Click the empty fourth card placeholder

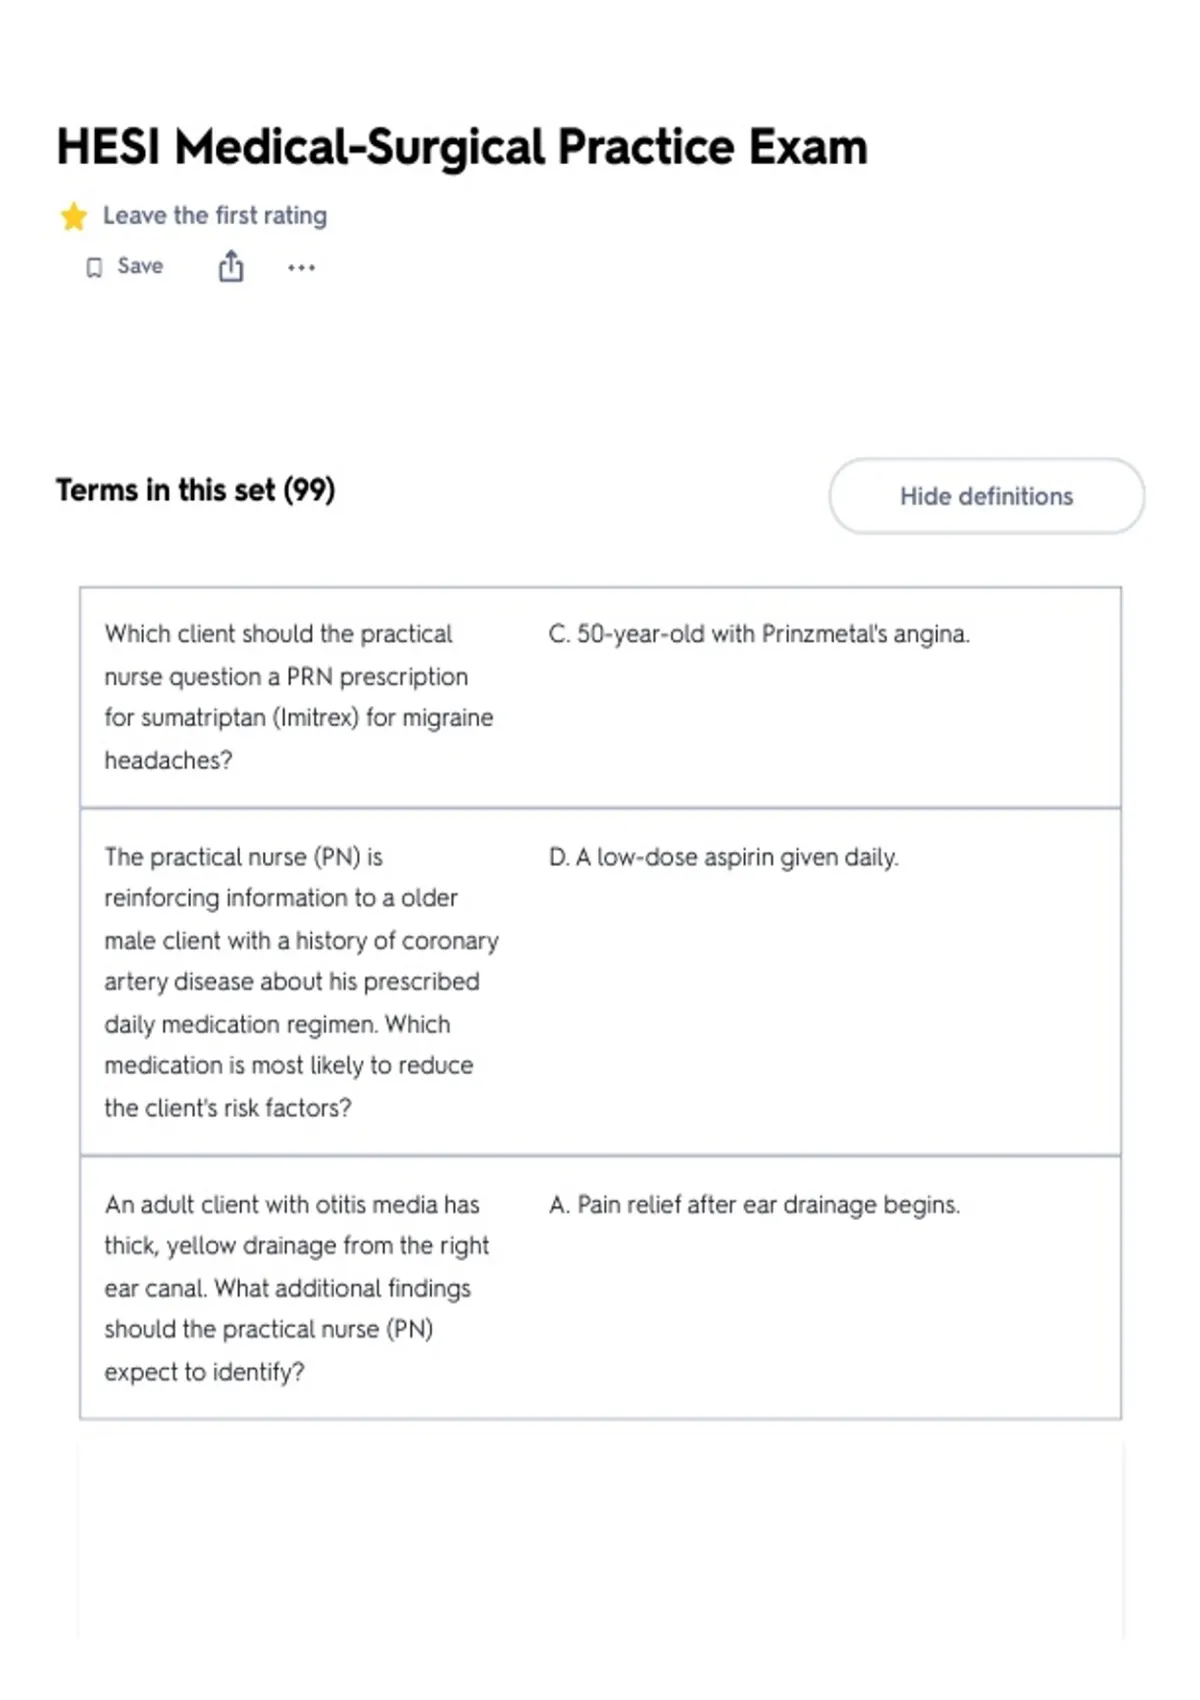coord(600,1540)
